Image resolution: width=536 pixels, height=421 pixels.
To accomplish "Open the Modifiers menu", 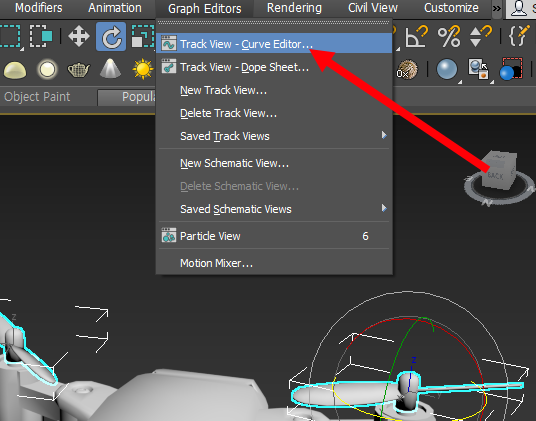I will pos(39,8).
